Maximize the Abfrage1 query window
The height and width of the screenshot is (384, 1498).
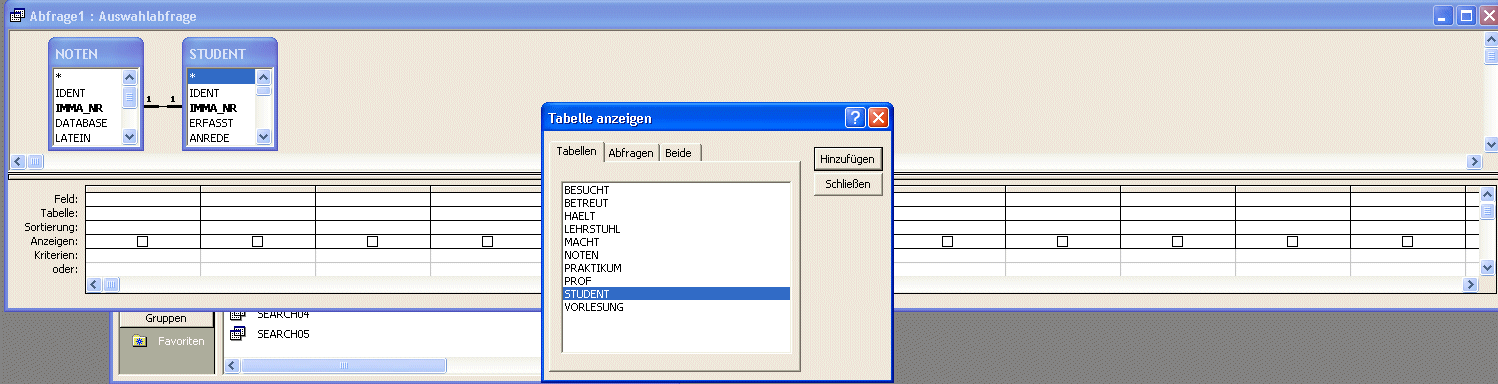(x=1466, y=16)
